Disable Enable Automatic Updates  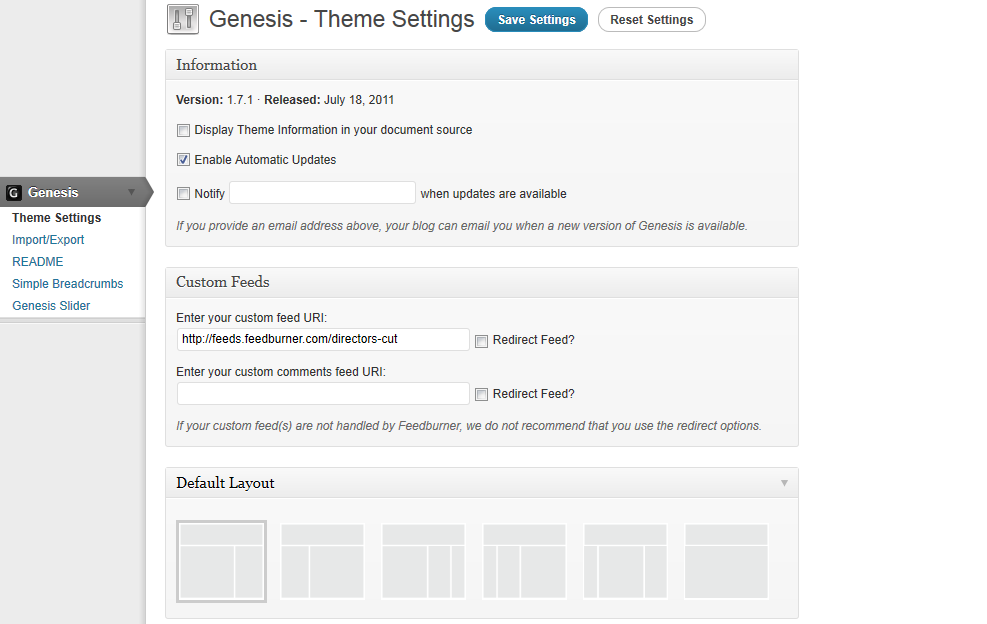point(183,159)
